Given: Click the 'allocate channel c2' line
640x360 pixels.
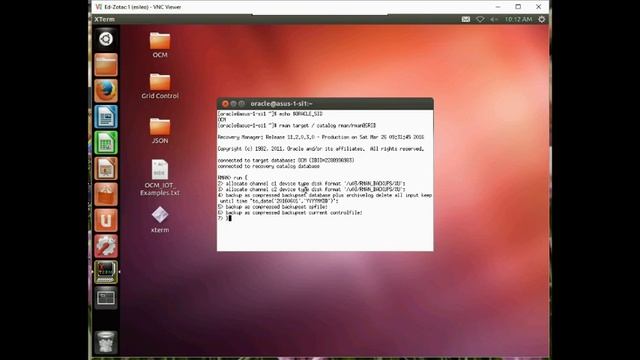Looking at the screenshot, I should click(x=311, y=189).
